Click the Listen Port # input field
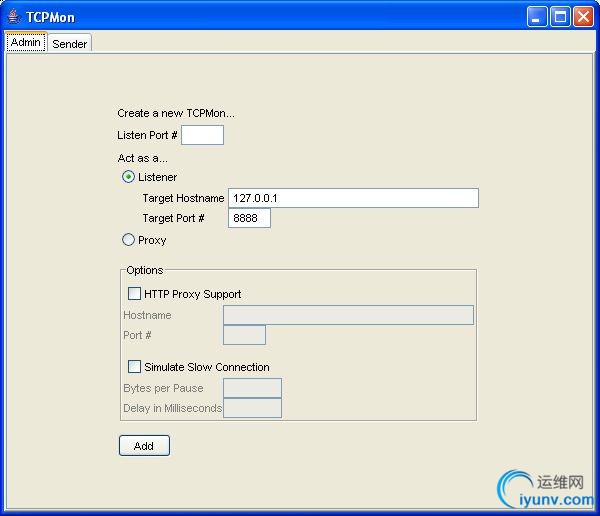 point(202,135)
